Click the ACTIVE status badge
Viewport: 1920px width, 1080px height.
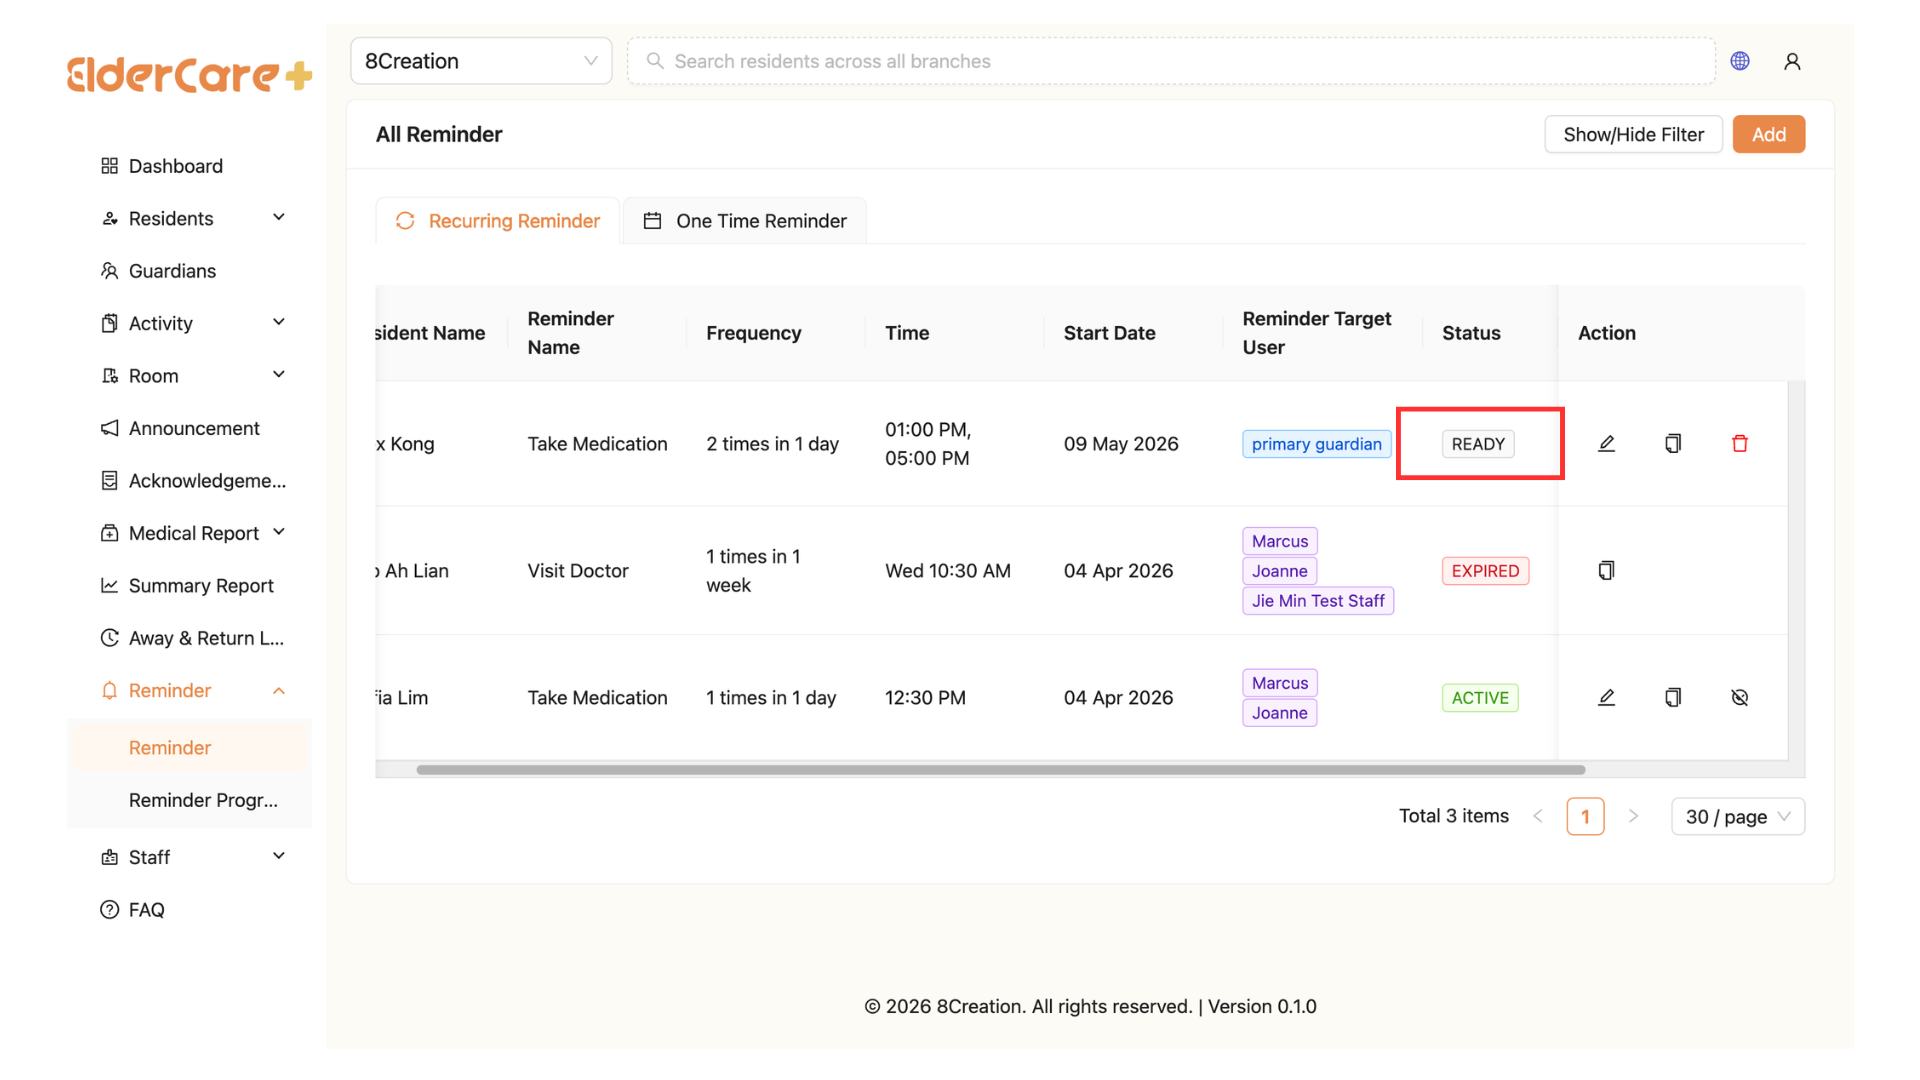pos(1480,698)
